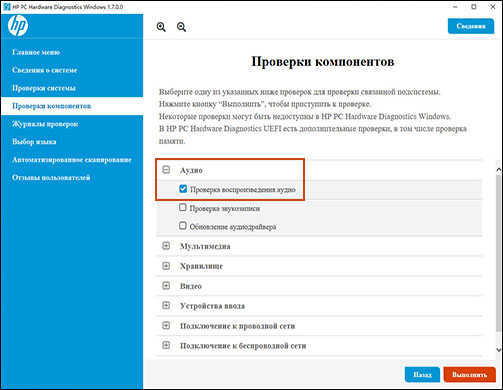503x390 pixels.
Task: Click the Видео label
Action: 191,286
